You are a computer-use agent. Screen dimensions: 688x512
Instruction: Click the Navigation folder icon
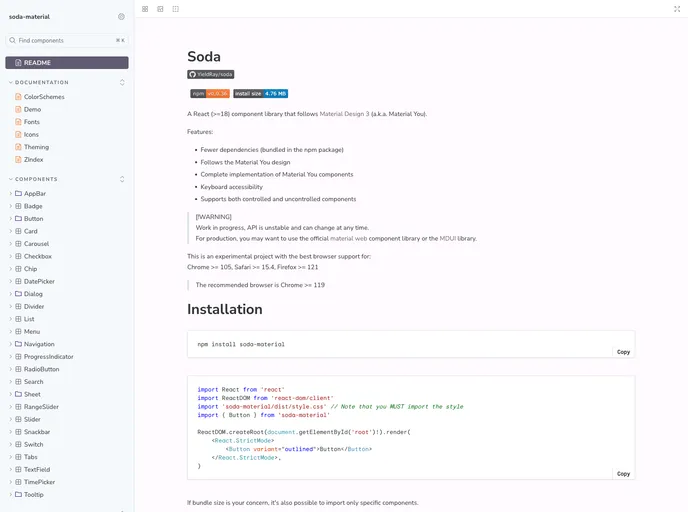pos(18,344)
